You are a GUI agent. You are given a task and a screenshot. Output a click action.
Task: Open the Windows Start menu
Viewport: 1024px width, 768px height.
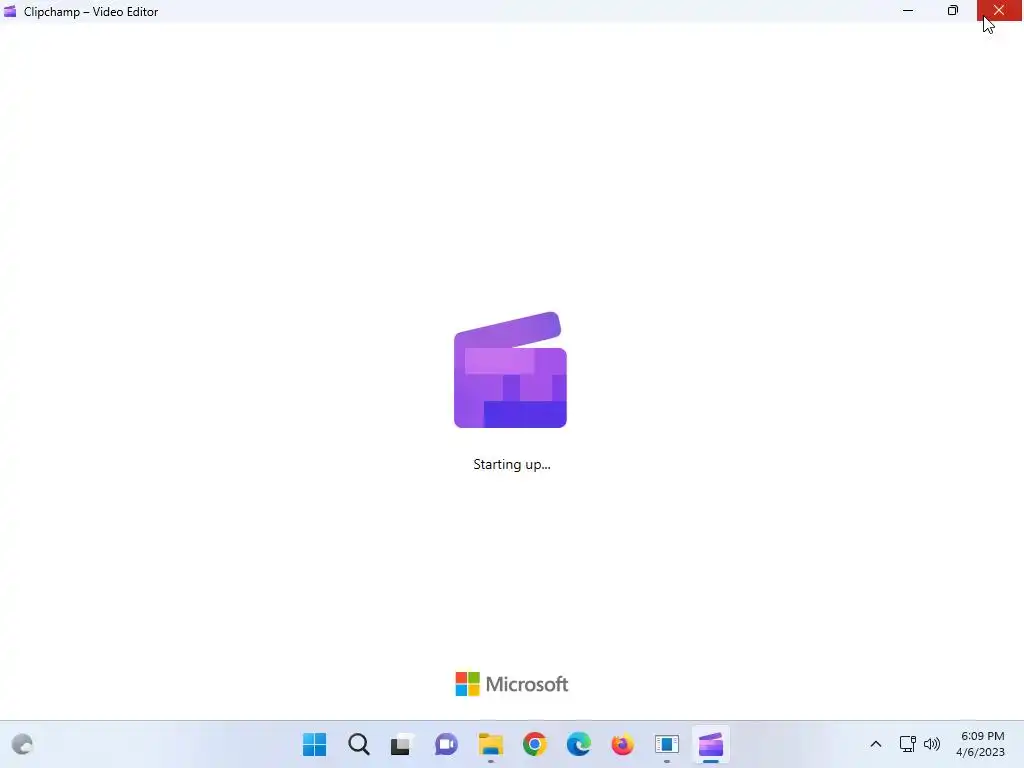(315, 744)
